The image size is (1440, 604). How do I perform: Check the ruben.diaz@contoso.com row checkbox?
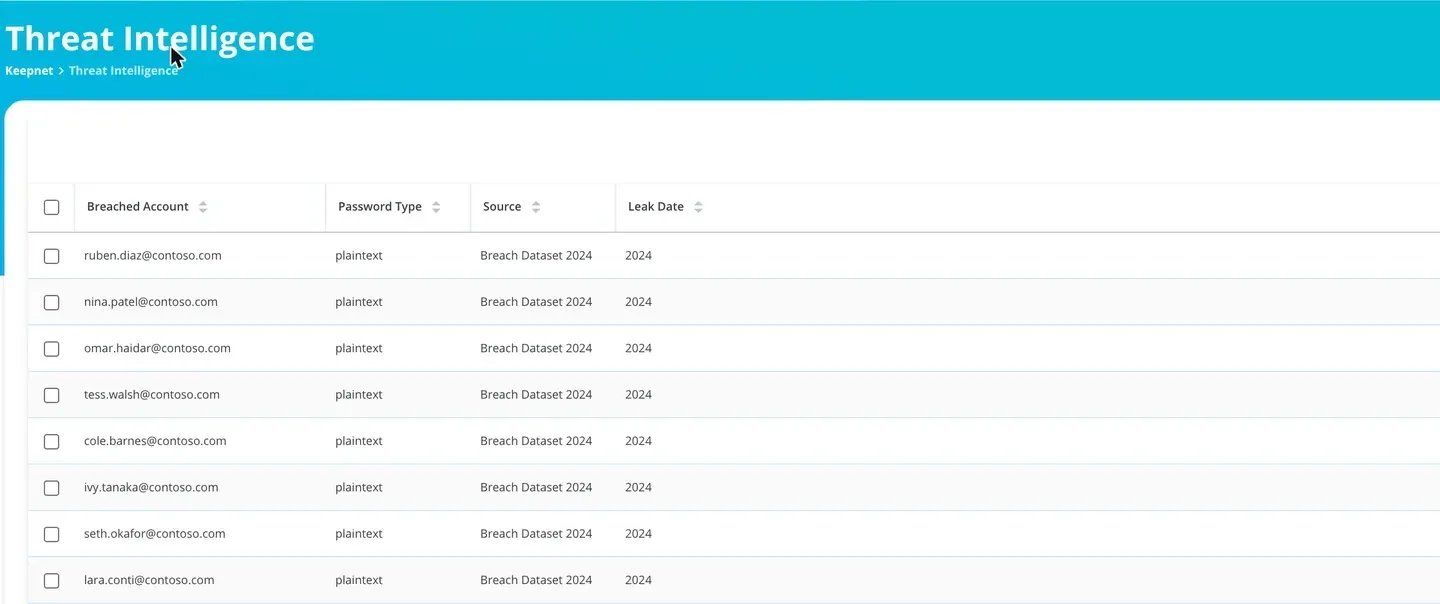(52, 256)
